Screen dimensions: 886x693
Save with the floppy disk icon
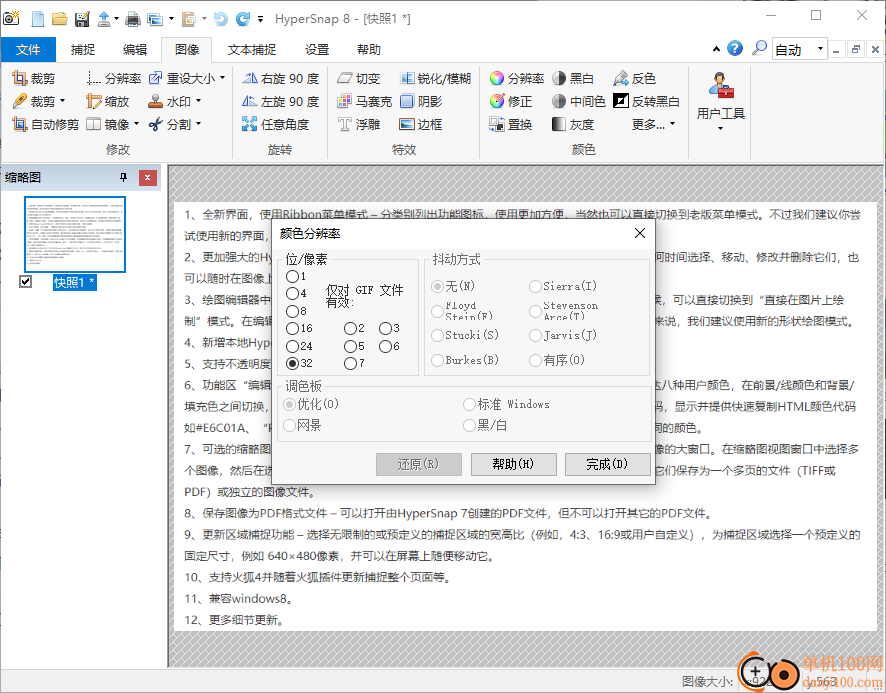(82, 19)
